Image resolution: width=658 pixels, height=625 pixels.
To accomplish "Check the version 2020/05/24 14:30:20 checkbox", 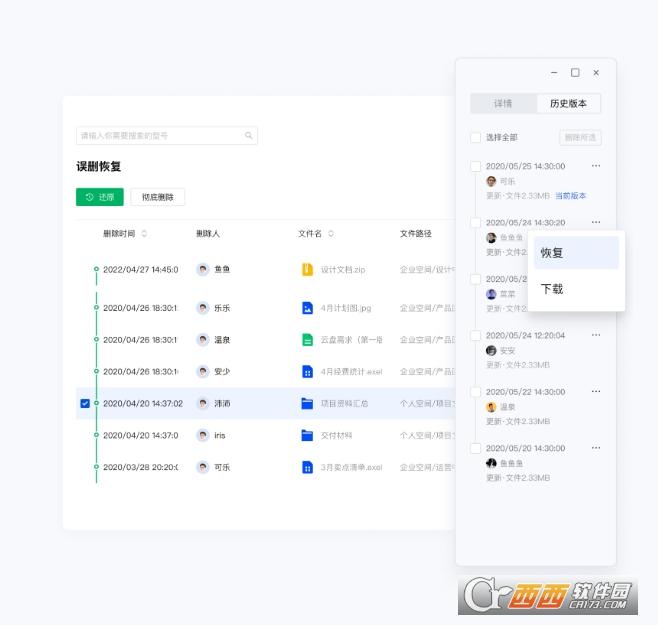I will [x=475, y=222].
